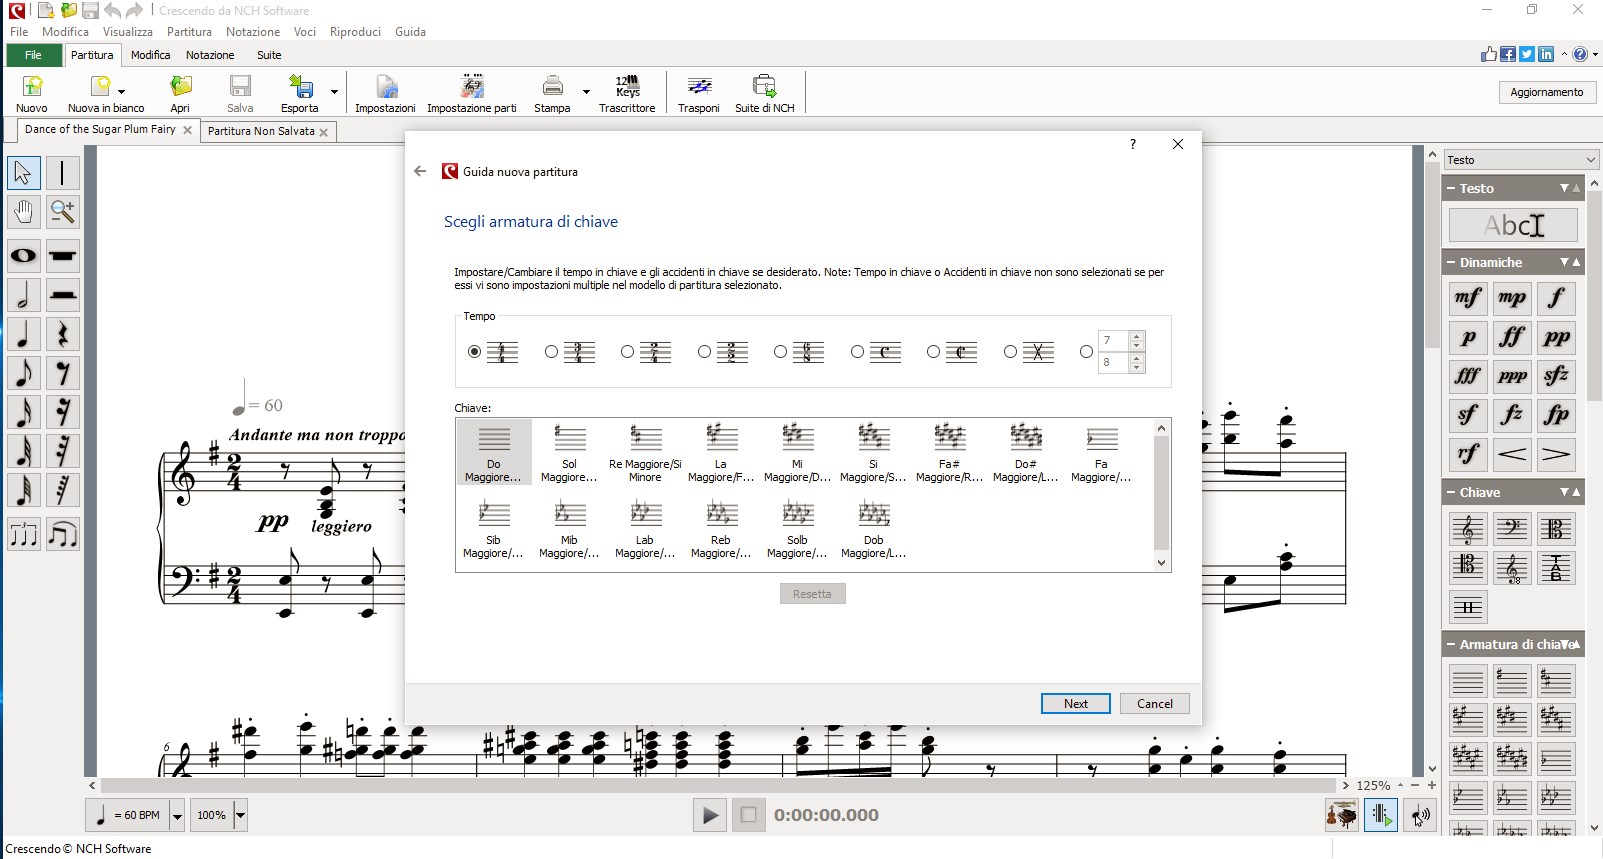1603x859 pixels.
Task: Select 4/4 time signature radio button
Action: click(x=474, y=352)
